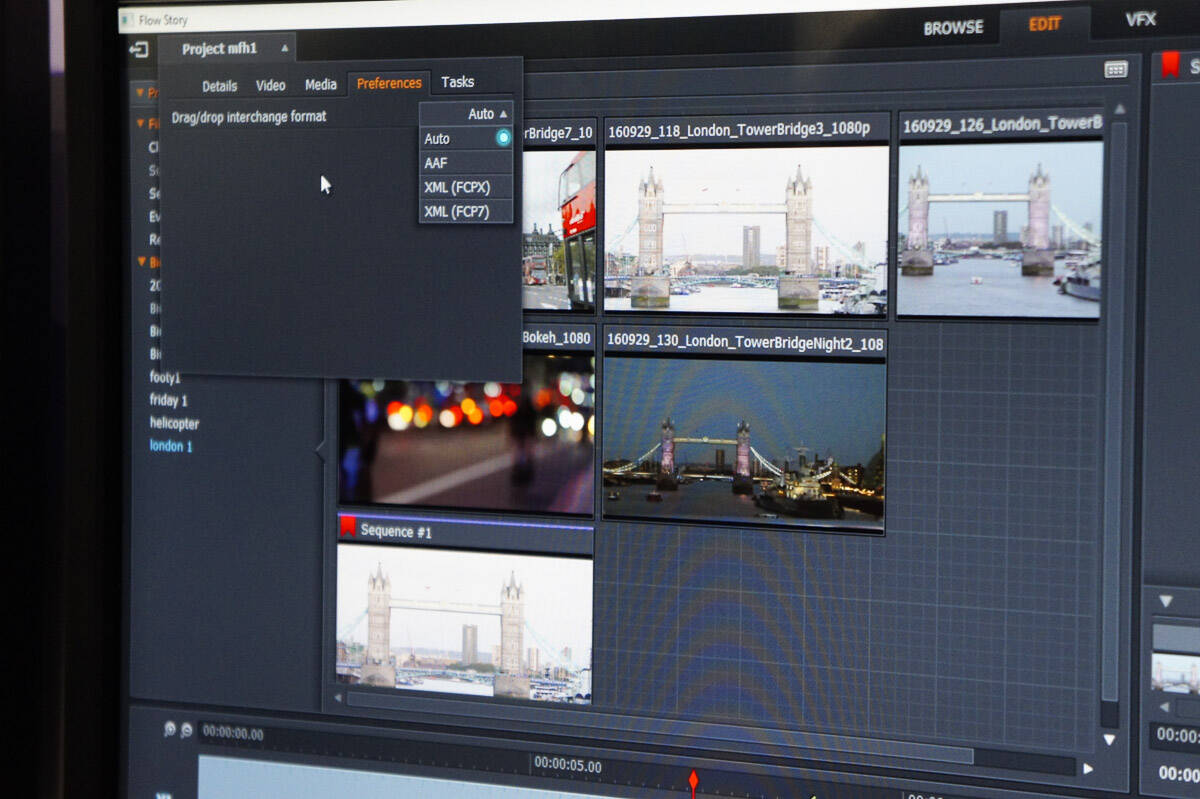This screenshot has width=1200, height=799.
Task: Select the Sequence #1 thumbnail
Action: [465, 621]
